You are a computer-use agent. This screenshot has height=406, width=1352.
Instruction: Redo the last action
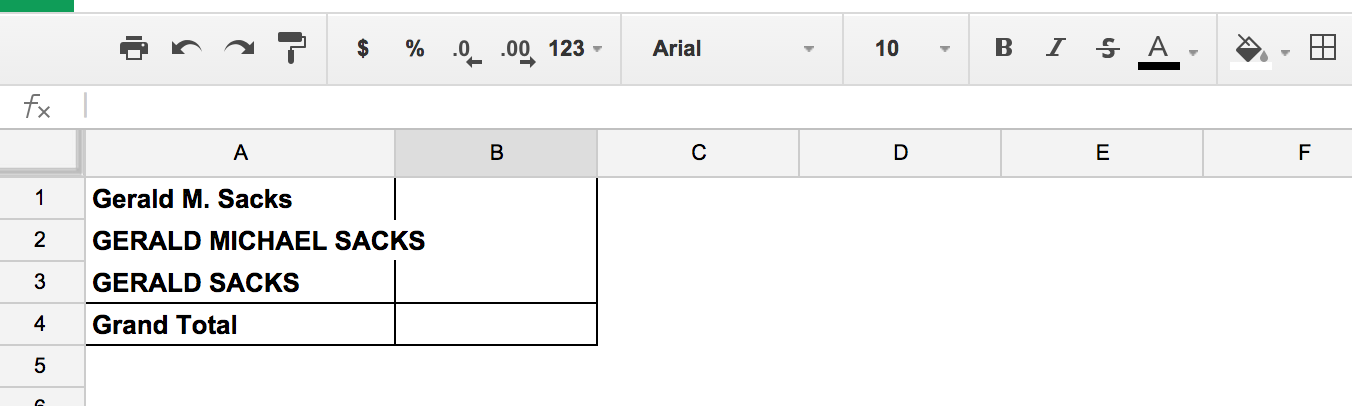(x=239, y=48)
